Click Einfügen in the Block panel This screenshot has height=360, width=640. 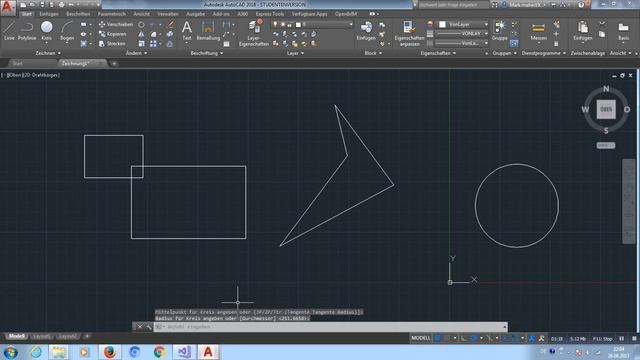coord(366,31)
